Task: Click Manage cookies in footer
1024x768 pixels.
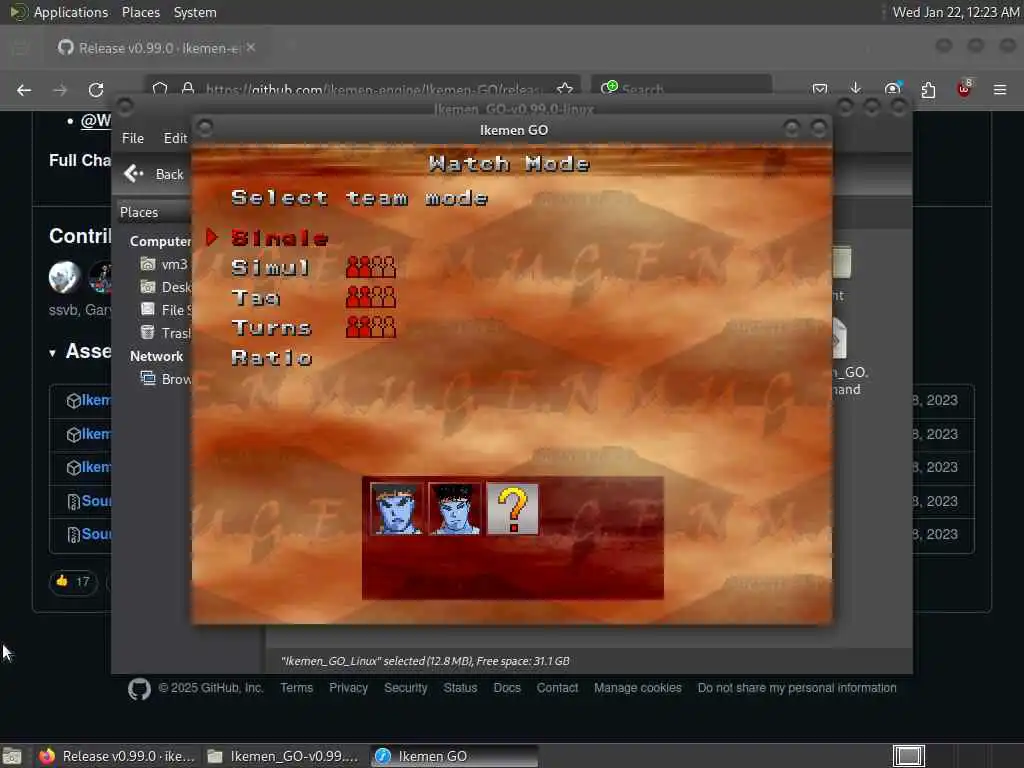Action: (637, 688)
